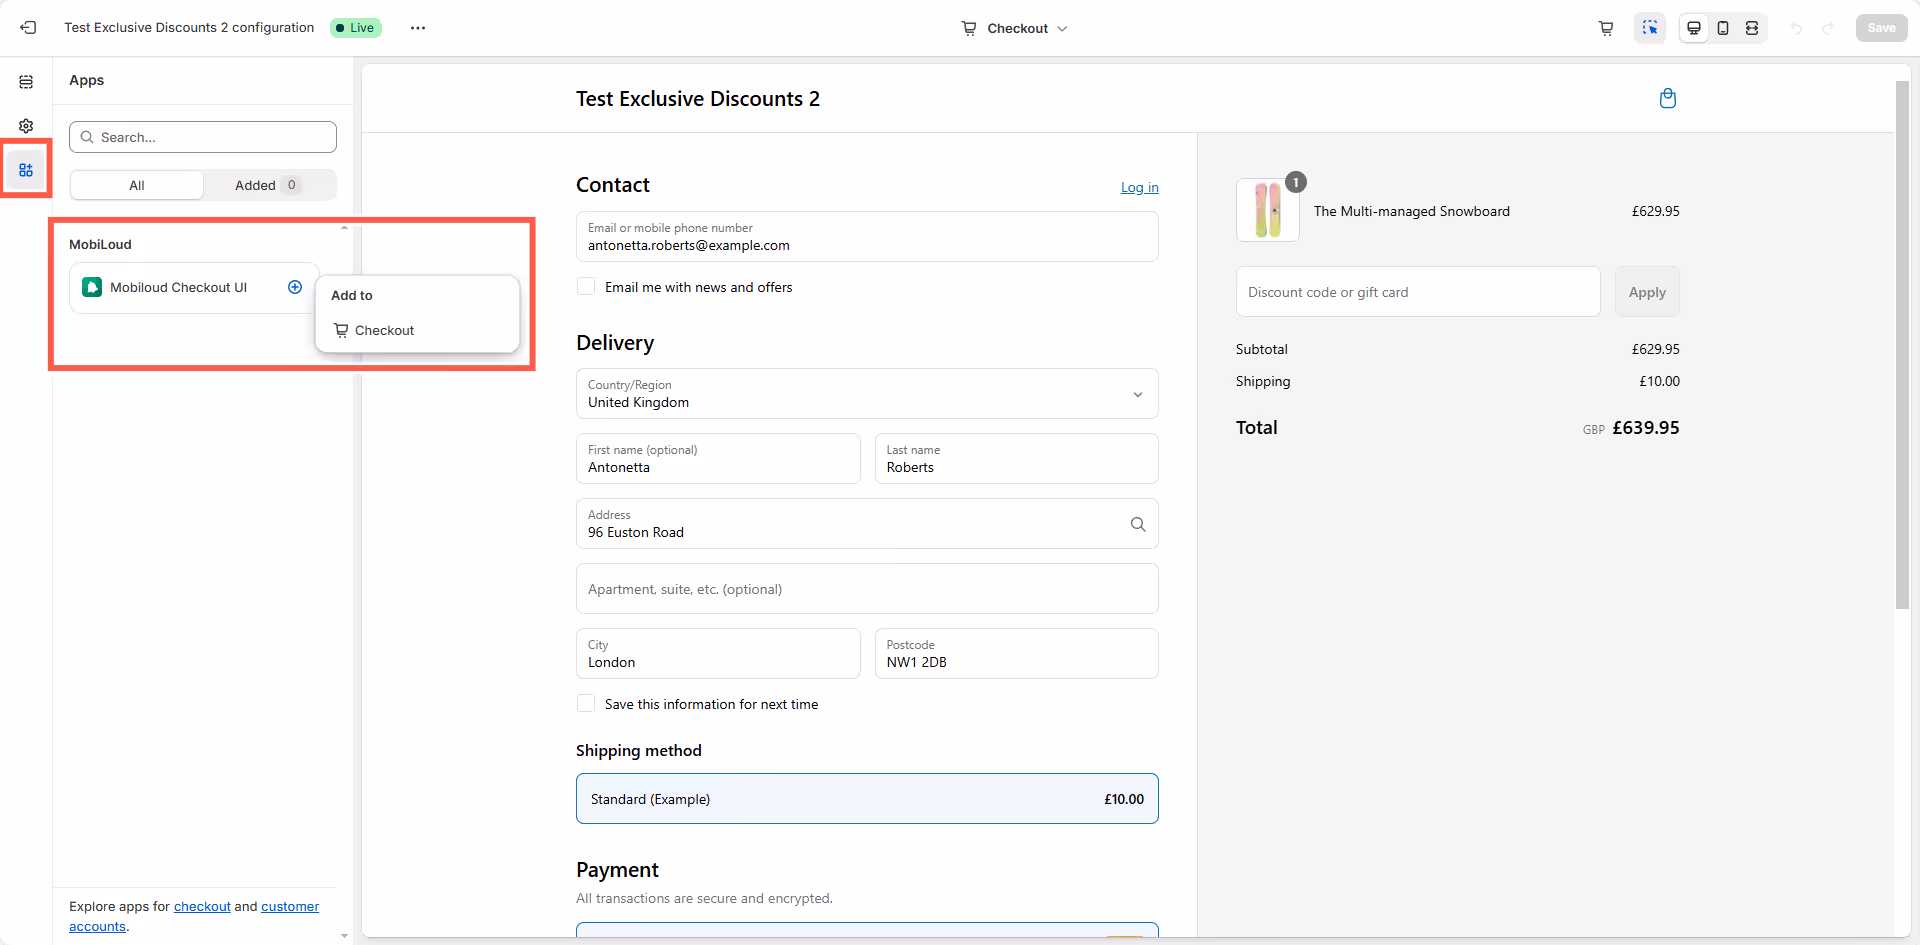Click the Discount code or gift card field

point(1418,292)
